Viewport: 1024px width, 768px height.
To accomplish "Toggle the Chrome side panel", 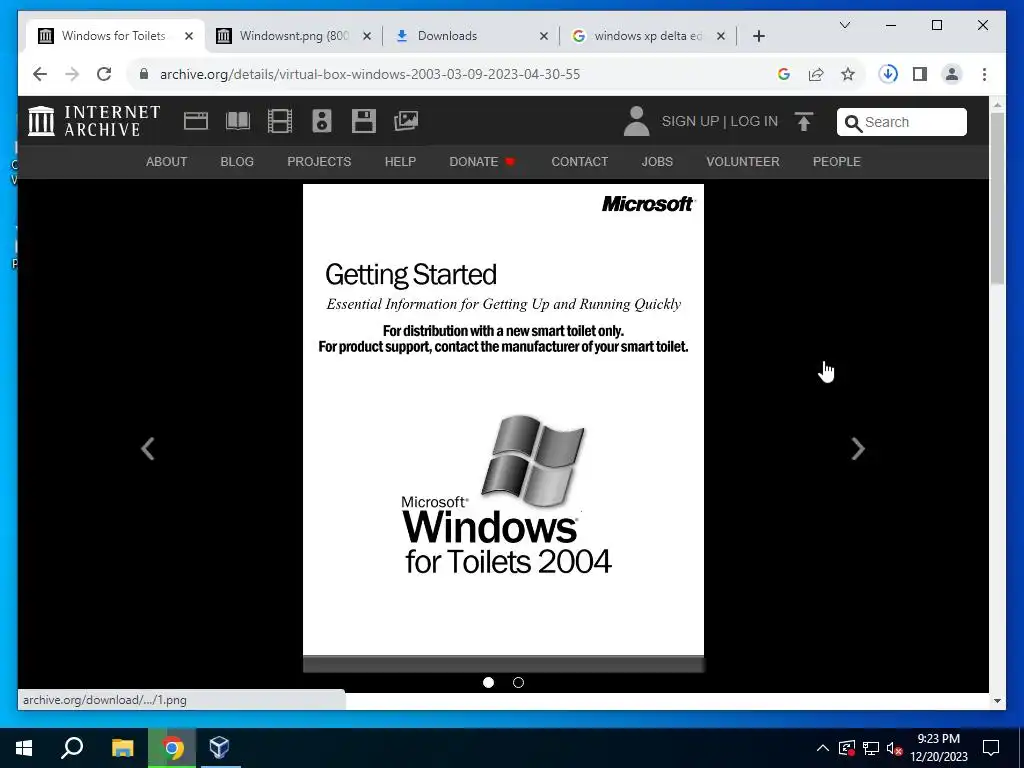I will pyautogui.click(x=920, y=74).
